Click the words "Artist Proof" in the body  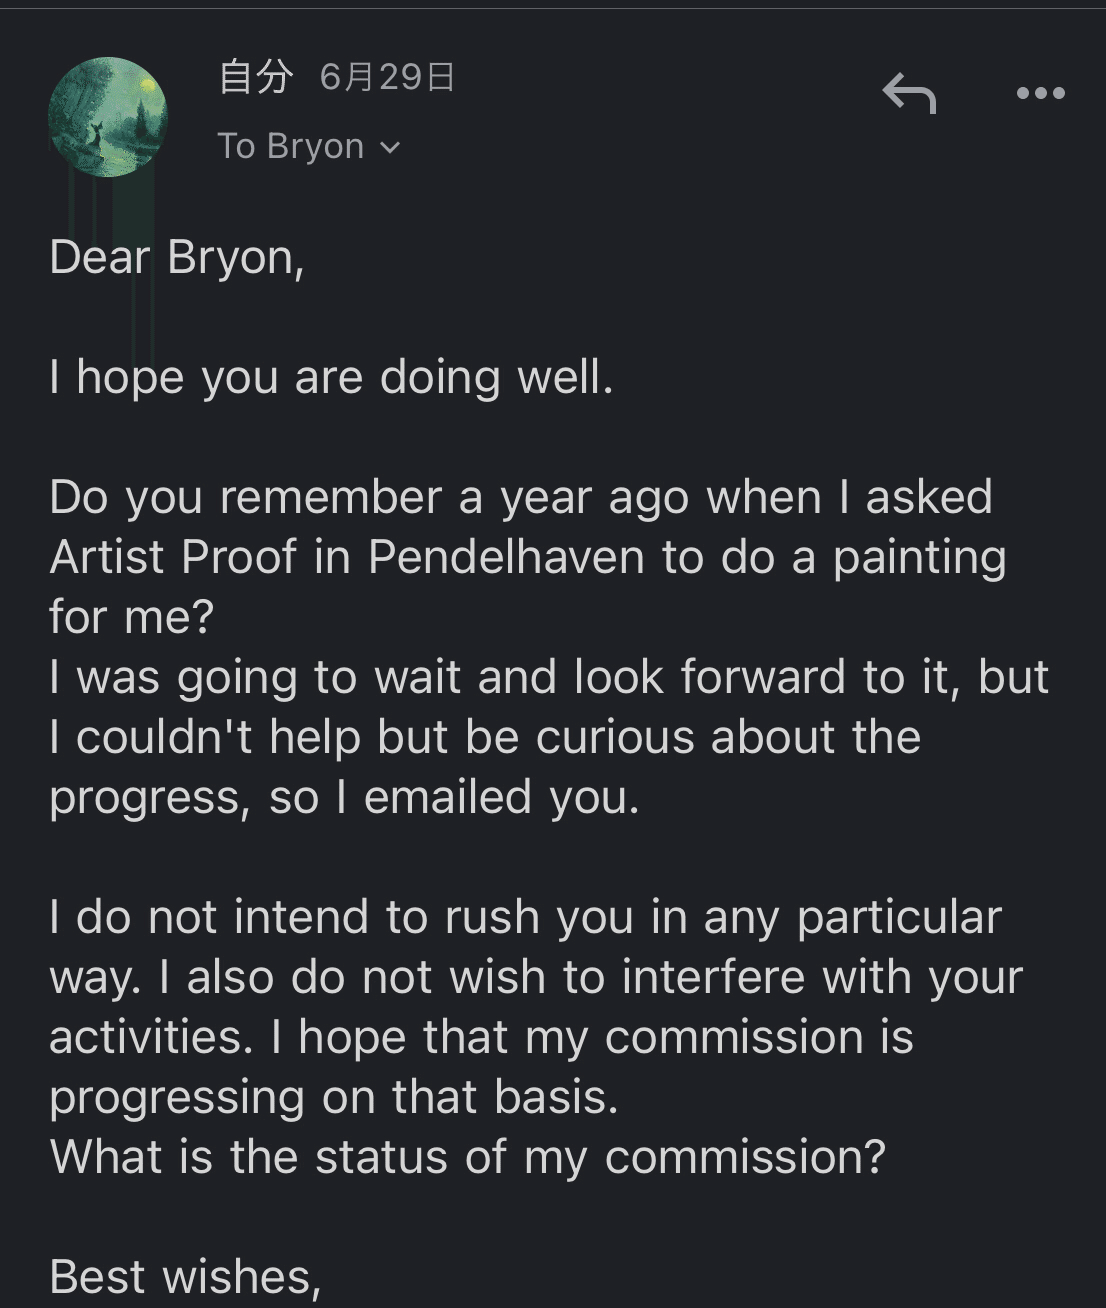173,557
